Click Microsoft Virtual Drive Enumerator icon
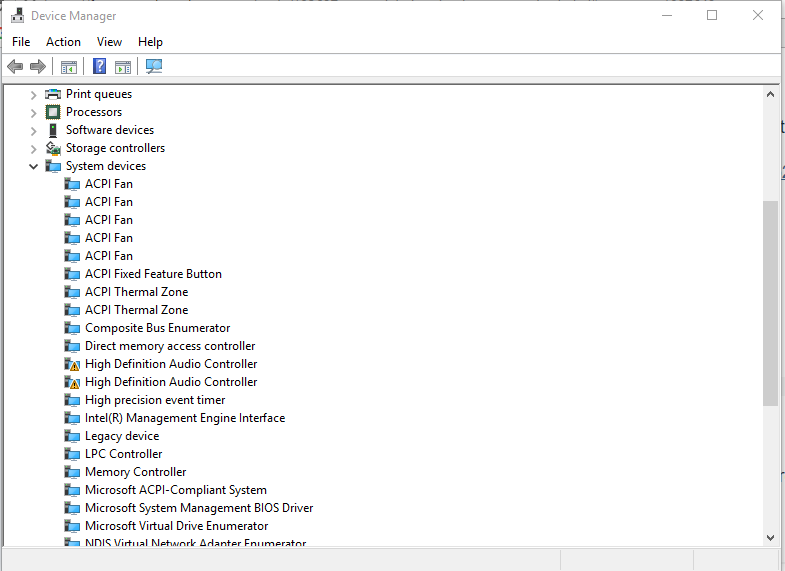Image resolution: width=785 pixels, height=571 pixels. click(72, 526)
